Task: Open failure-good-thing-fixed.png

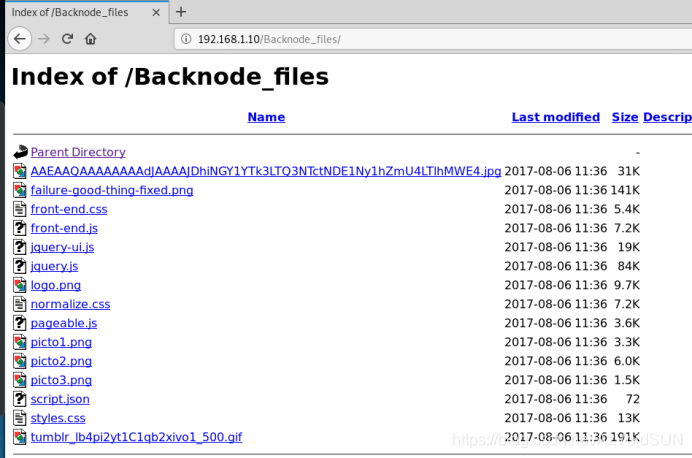Action: (112, 190)
